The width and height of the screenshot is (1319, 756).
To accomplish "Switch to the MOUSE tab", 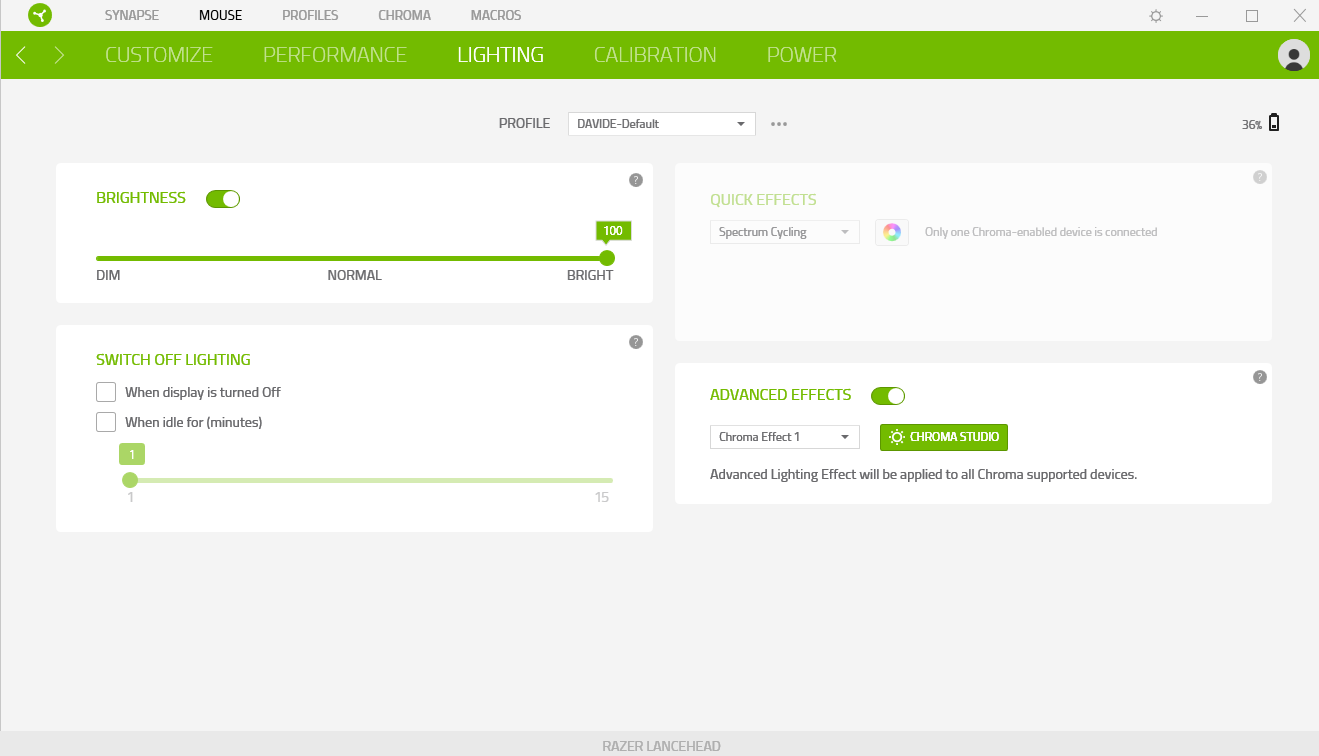I will pos(220,16).
